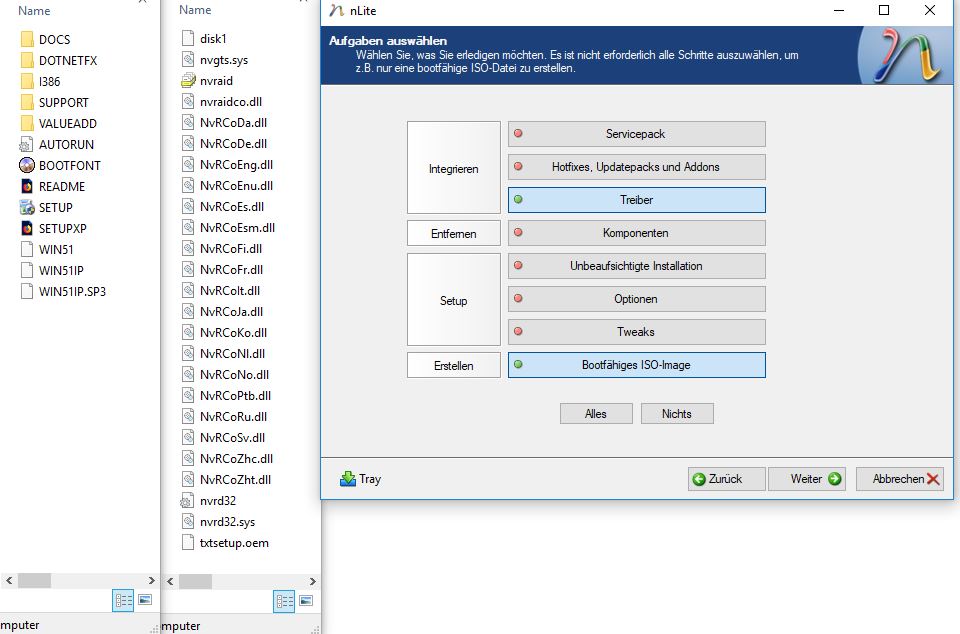Click the Alles button
The image size is (960, 634).
tap(596, 414)
